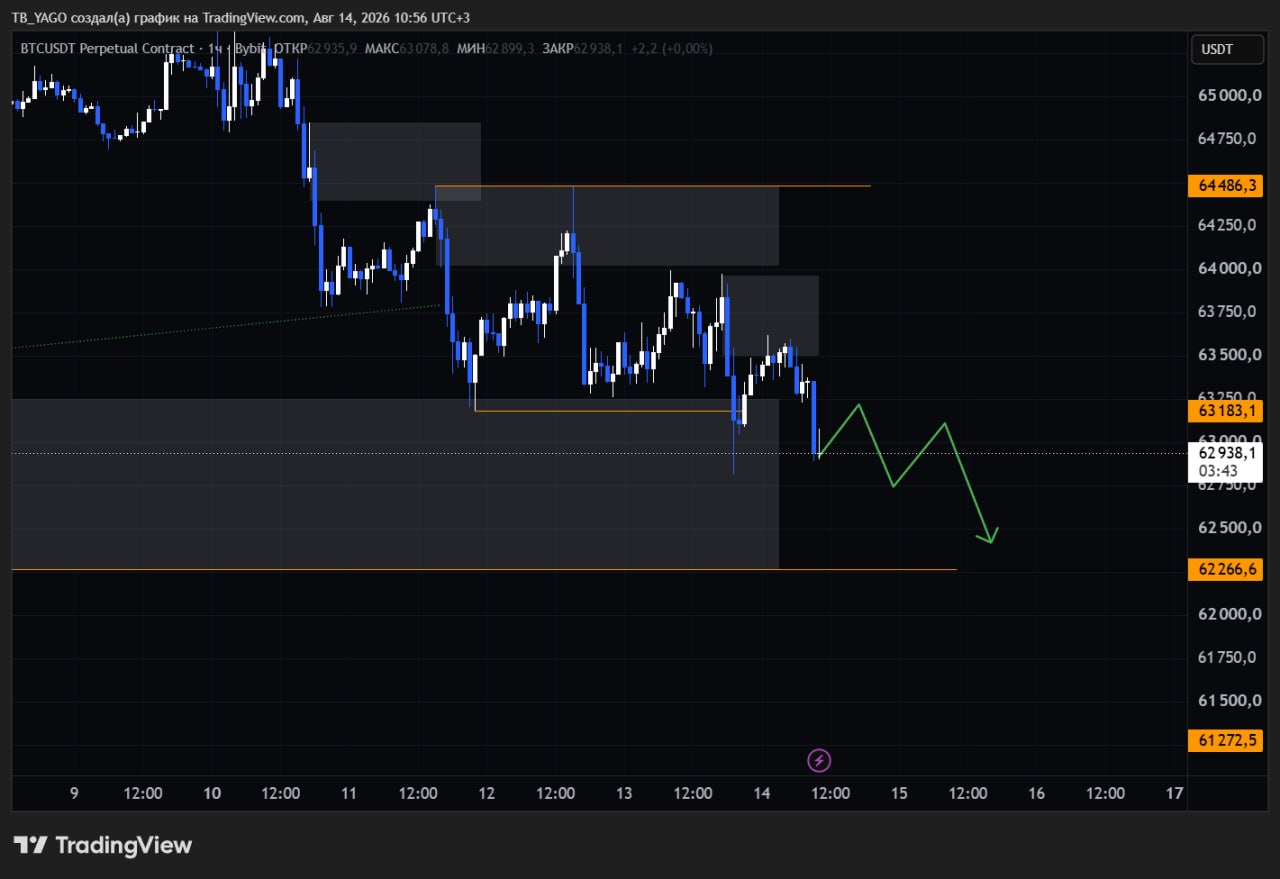This screenshot has width=1280, height=879.
Task: Click date 9 on time axis
Action: click(x=74, y=793)
